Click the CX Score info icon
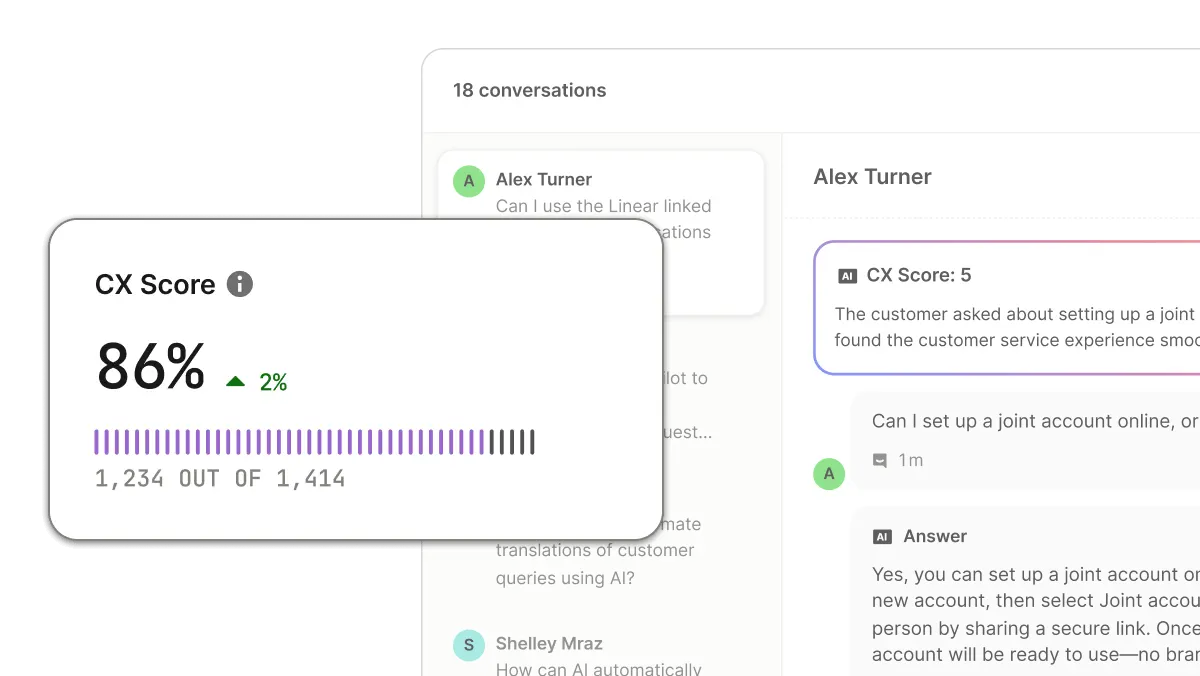Screen dimensions: 1200x676 240,284
